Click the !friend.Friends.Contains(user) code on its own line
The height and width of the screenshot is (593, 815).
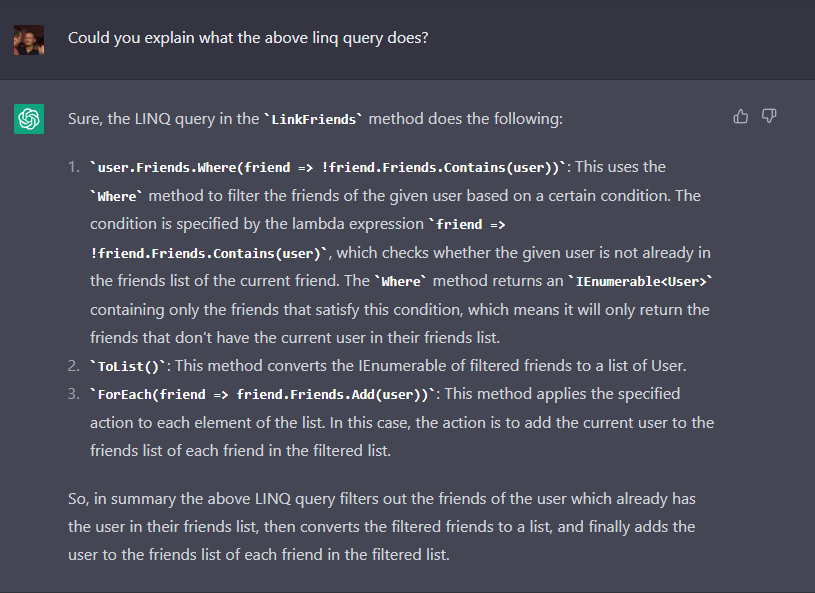[209, 253]
